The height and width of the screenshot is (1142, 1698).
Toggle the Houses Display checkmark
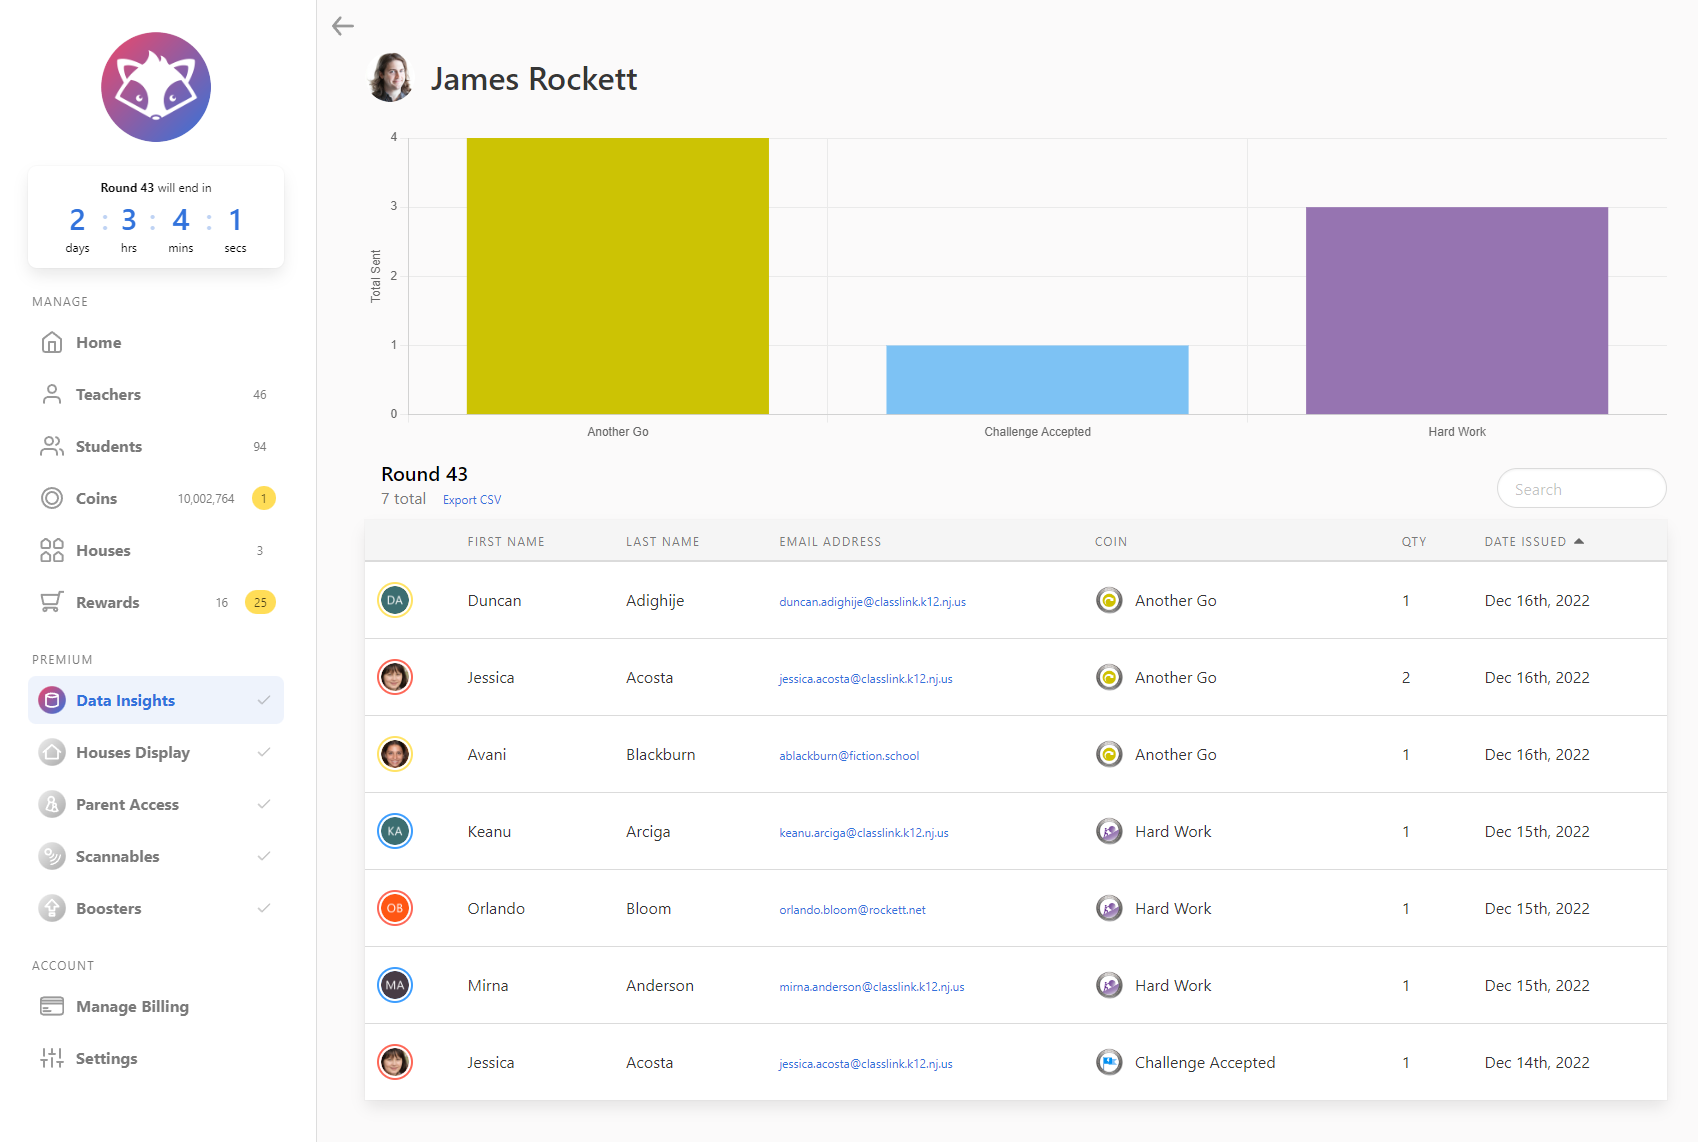pyautogui.click(x=264, y=752)
